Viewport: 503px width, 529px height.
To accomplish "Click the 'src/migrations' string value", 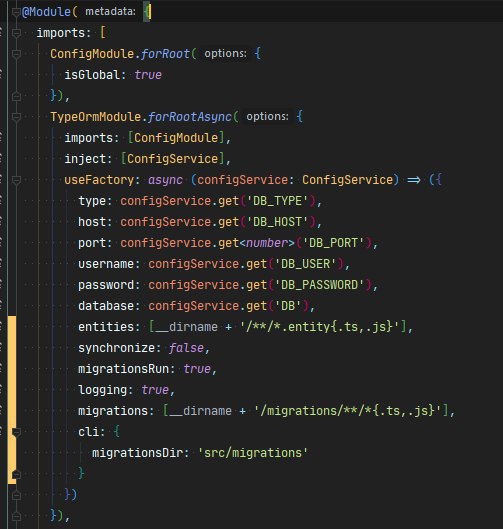I will tap(253, 453).
